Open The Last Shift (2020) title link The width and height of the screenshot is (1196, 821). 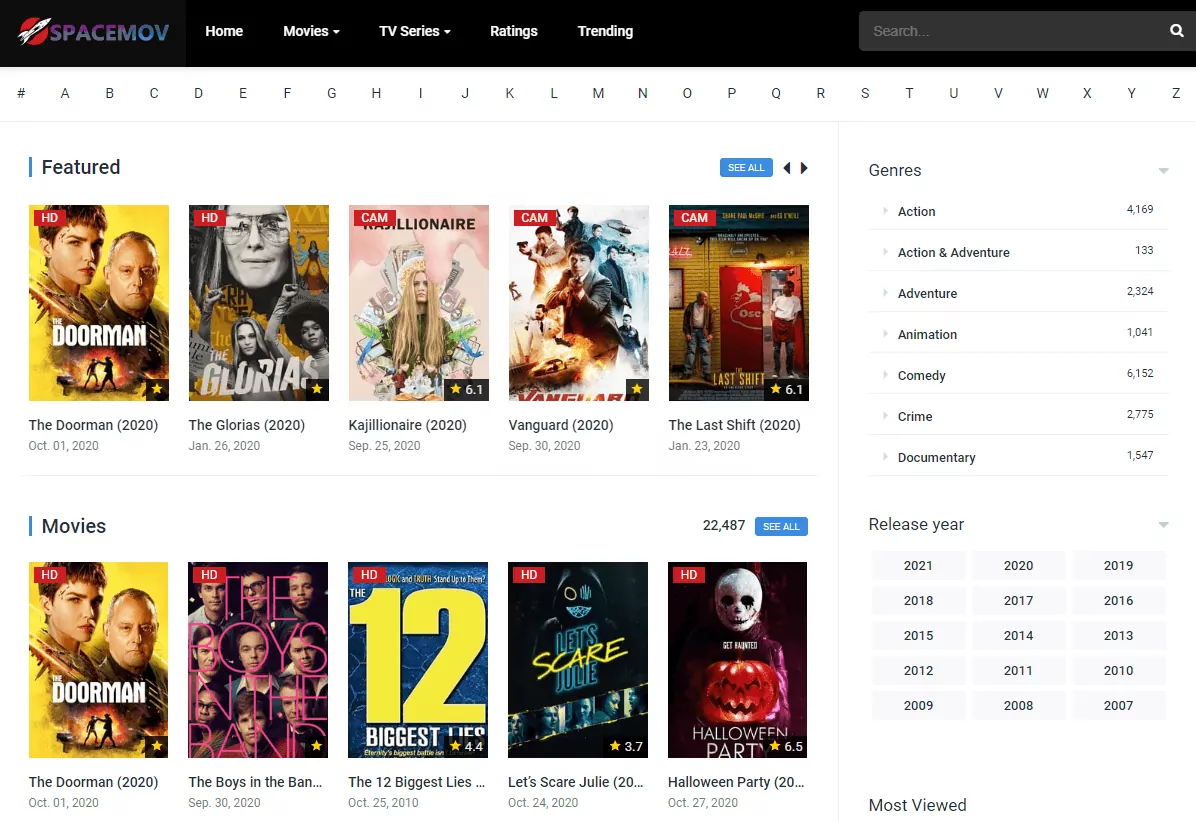click(x=735, y=425)
